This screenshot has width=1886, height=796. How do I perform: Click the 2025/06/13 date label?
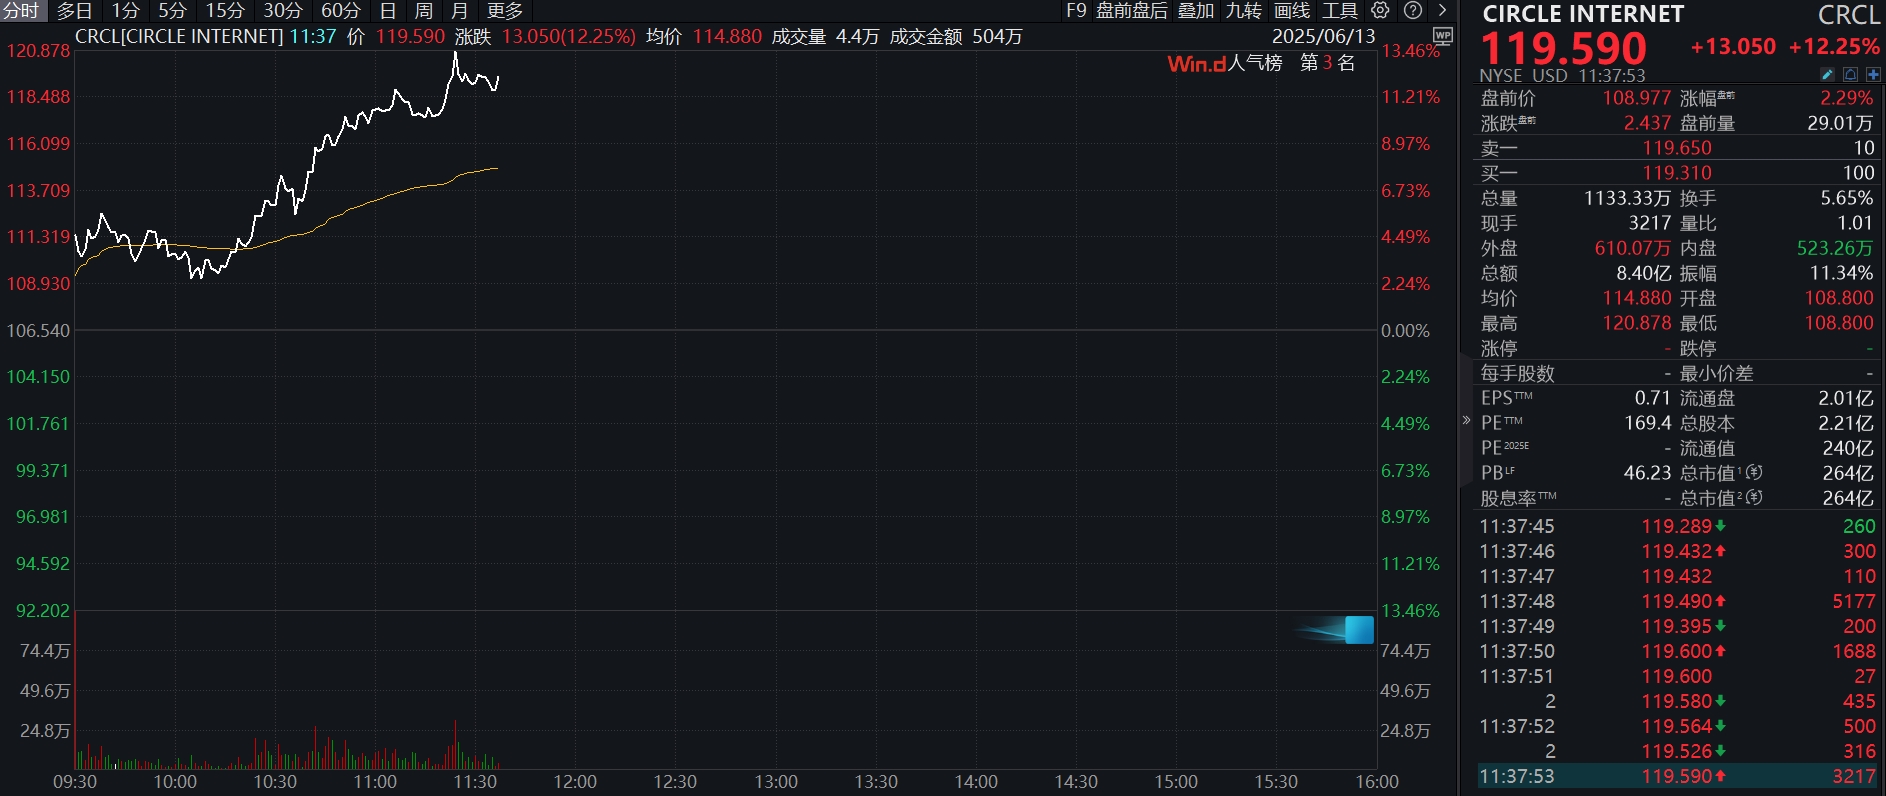click(1324, 36)
